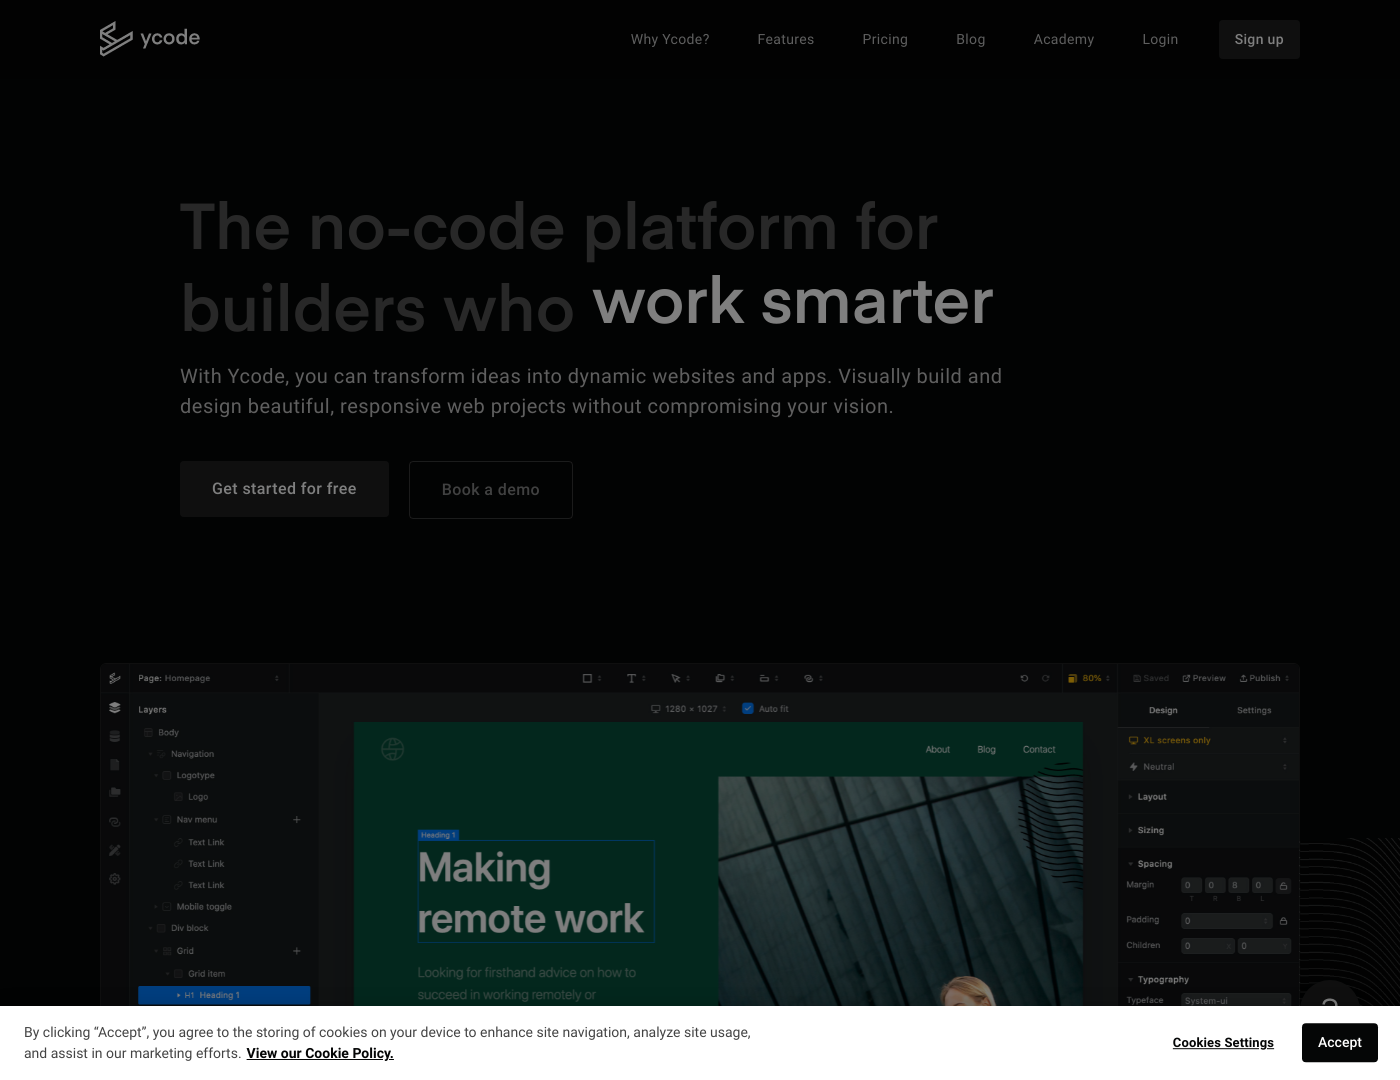Open the Publish dropdown in the editor

click(x=1265, y=678)
